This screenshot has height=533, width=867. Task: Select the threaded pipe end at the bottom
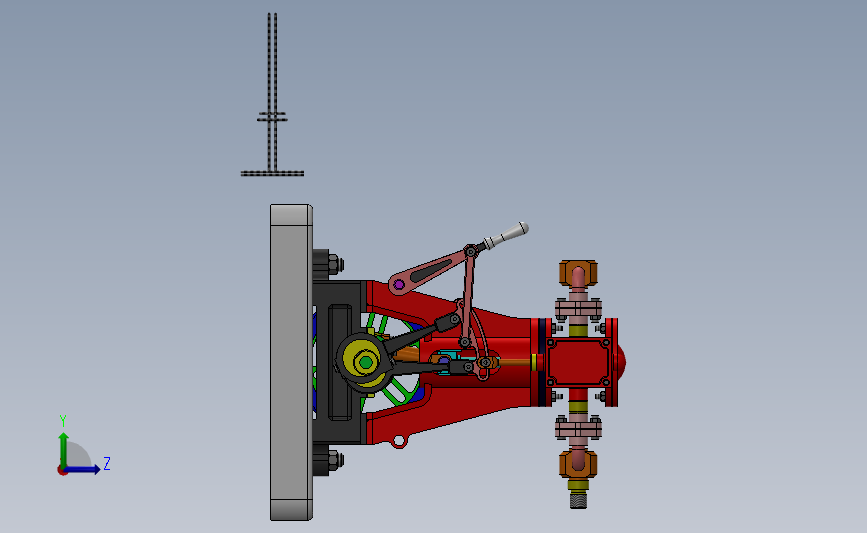pyautogui.click(x=578, y=500)
